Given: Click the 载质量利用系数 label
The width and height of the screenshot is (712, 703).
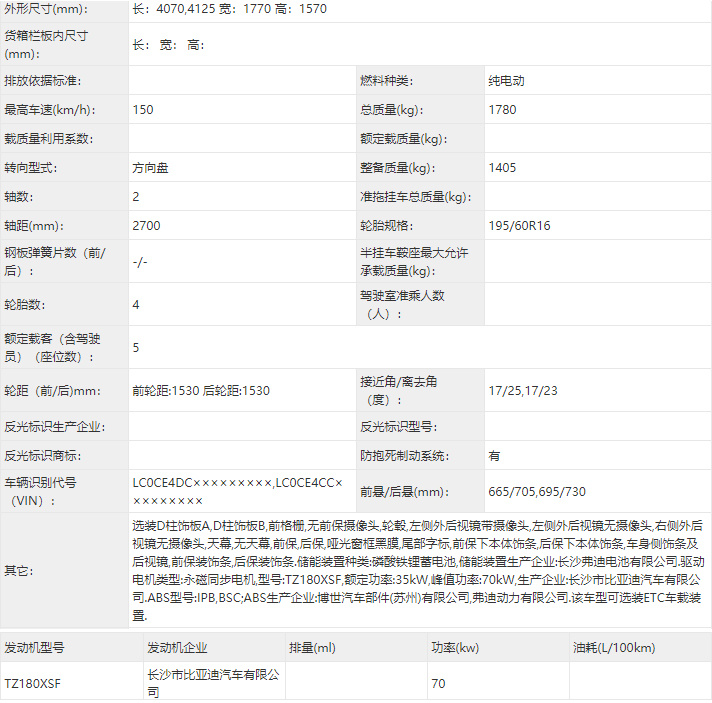Looking at the screenshot, I should [x=49, y=139].
